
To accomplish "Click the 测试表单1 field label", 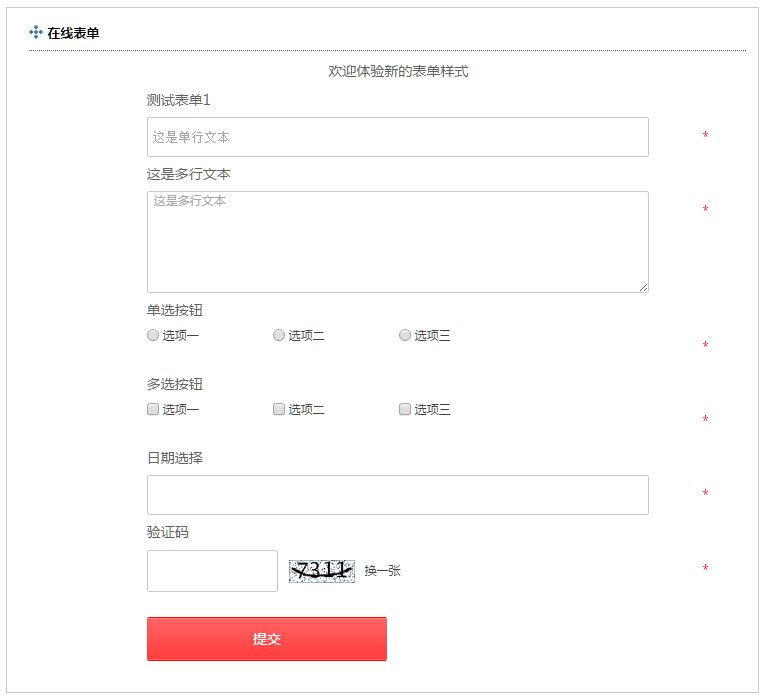I will 178,100.
